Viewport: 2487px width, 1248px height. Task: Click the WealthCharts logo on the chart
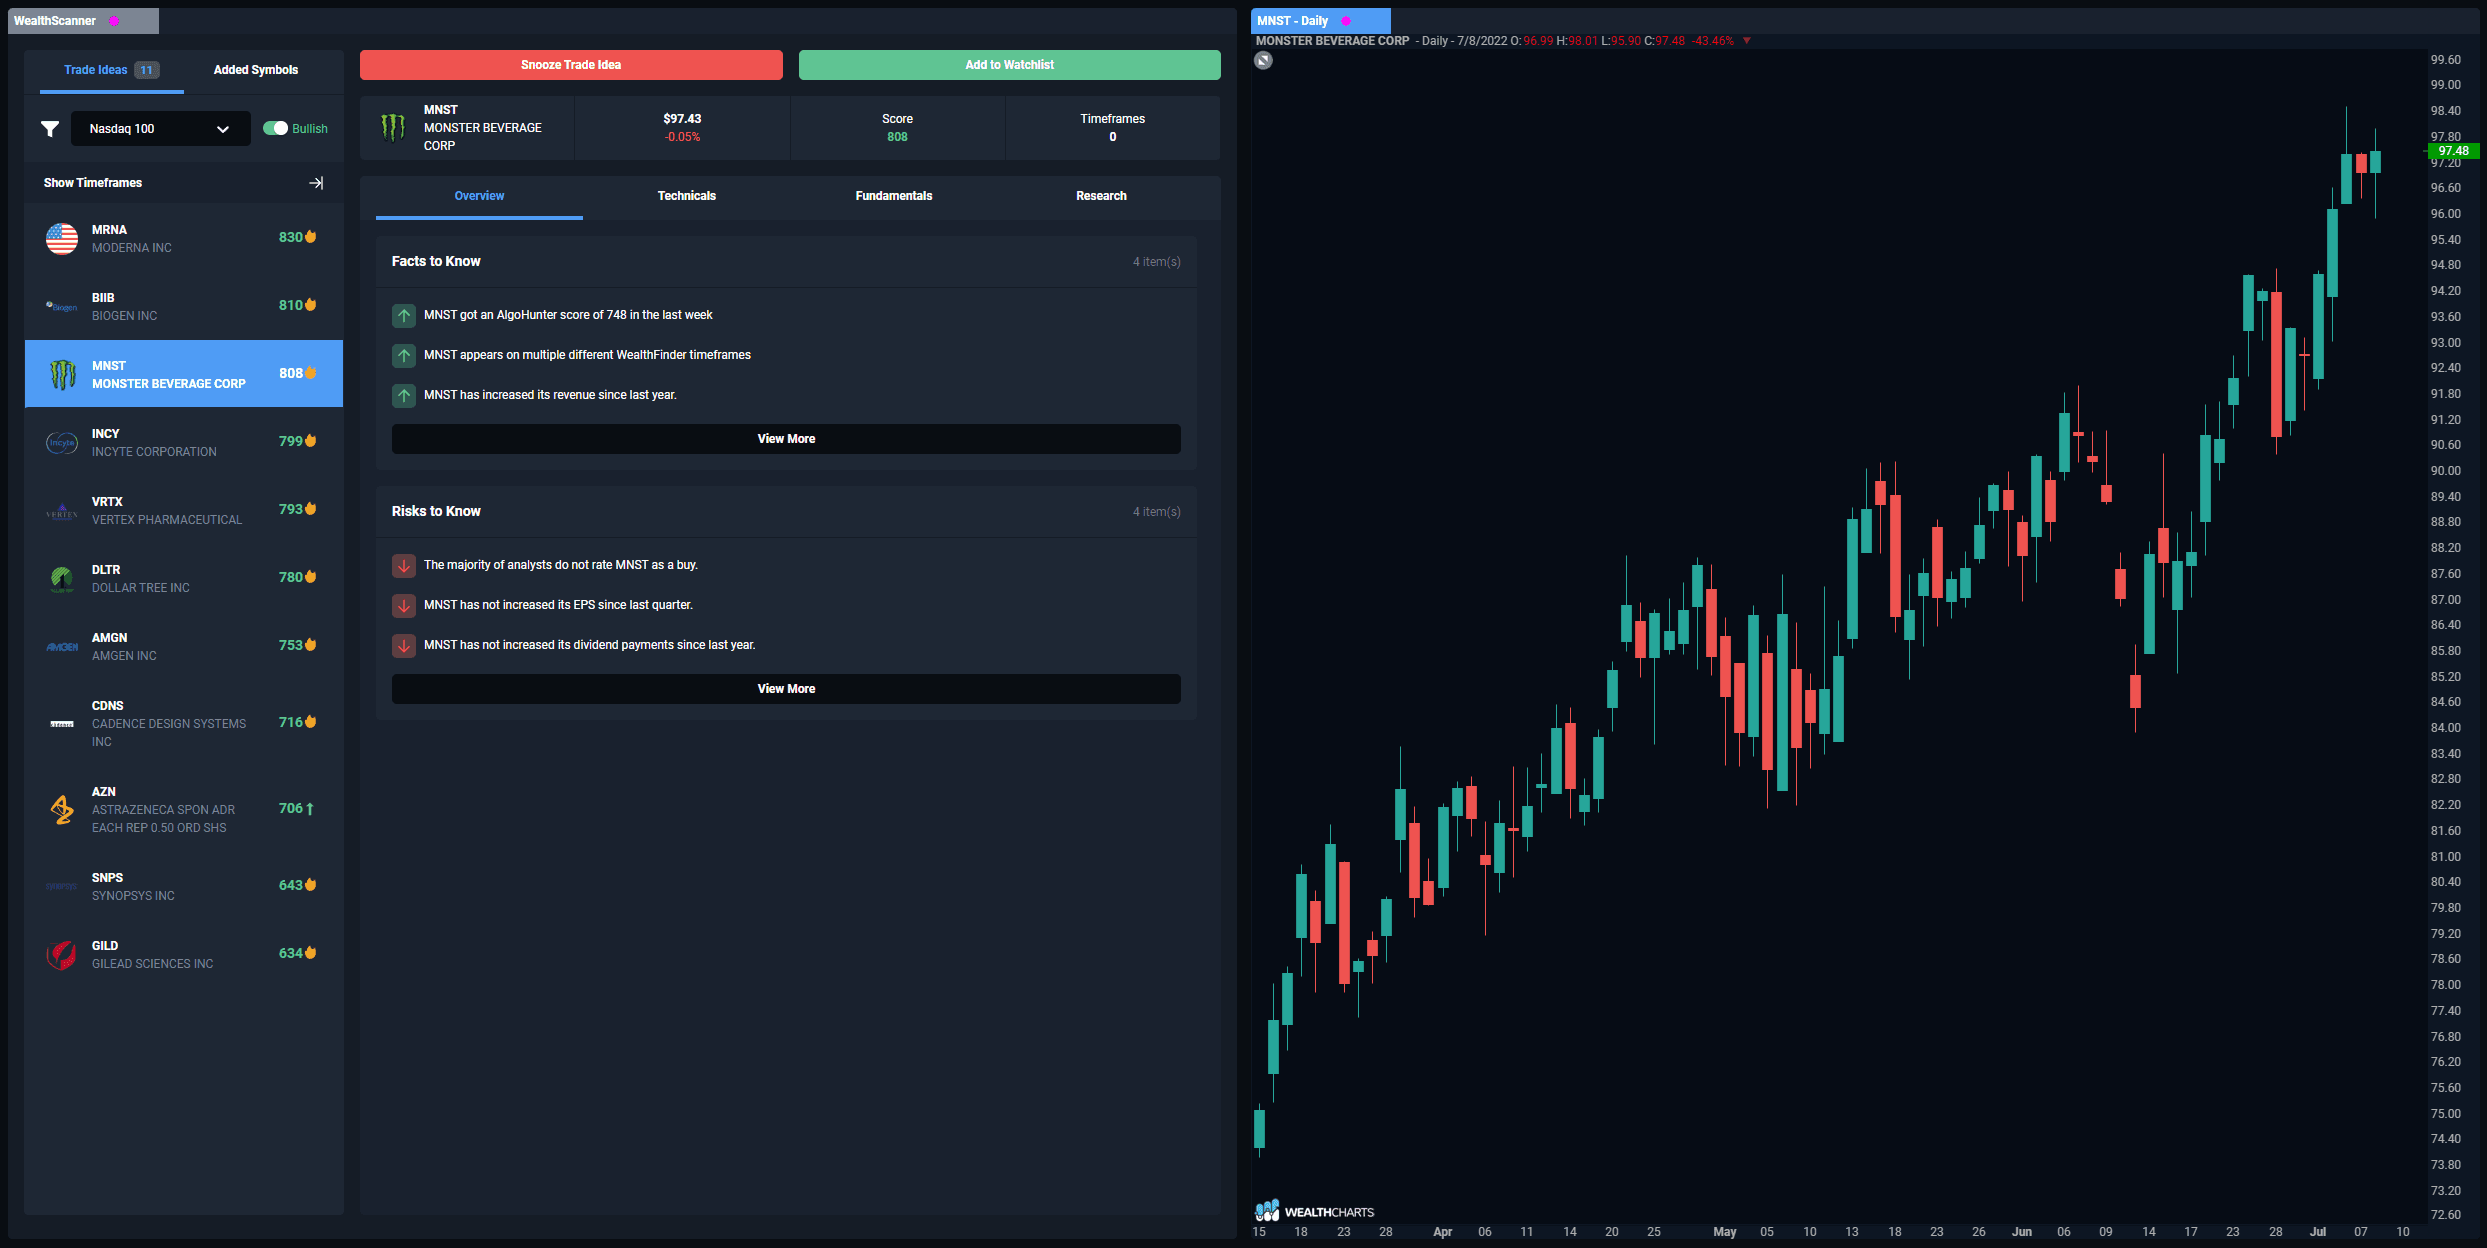[x=1316, y=1211]
